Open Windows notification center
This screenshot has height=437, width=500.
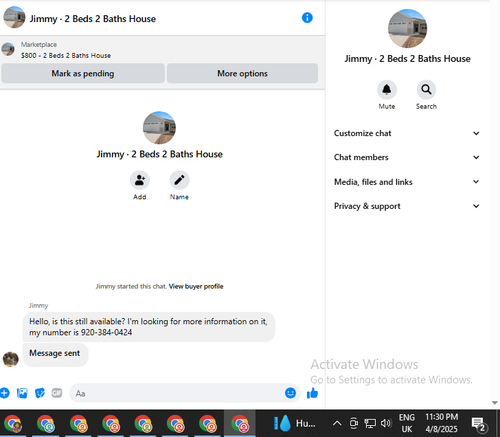pos(478,424)
